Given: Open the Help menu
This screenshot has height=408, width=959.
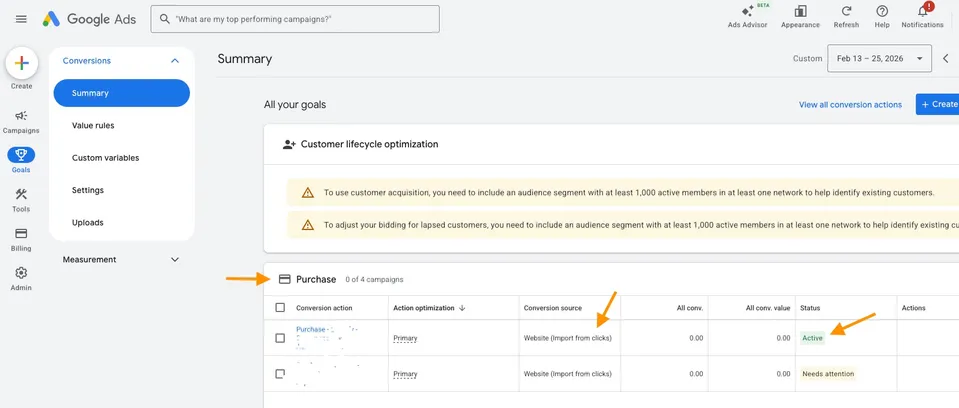Looking at the screenshot, I should click(x=882, y=17).
